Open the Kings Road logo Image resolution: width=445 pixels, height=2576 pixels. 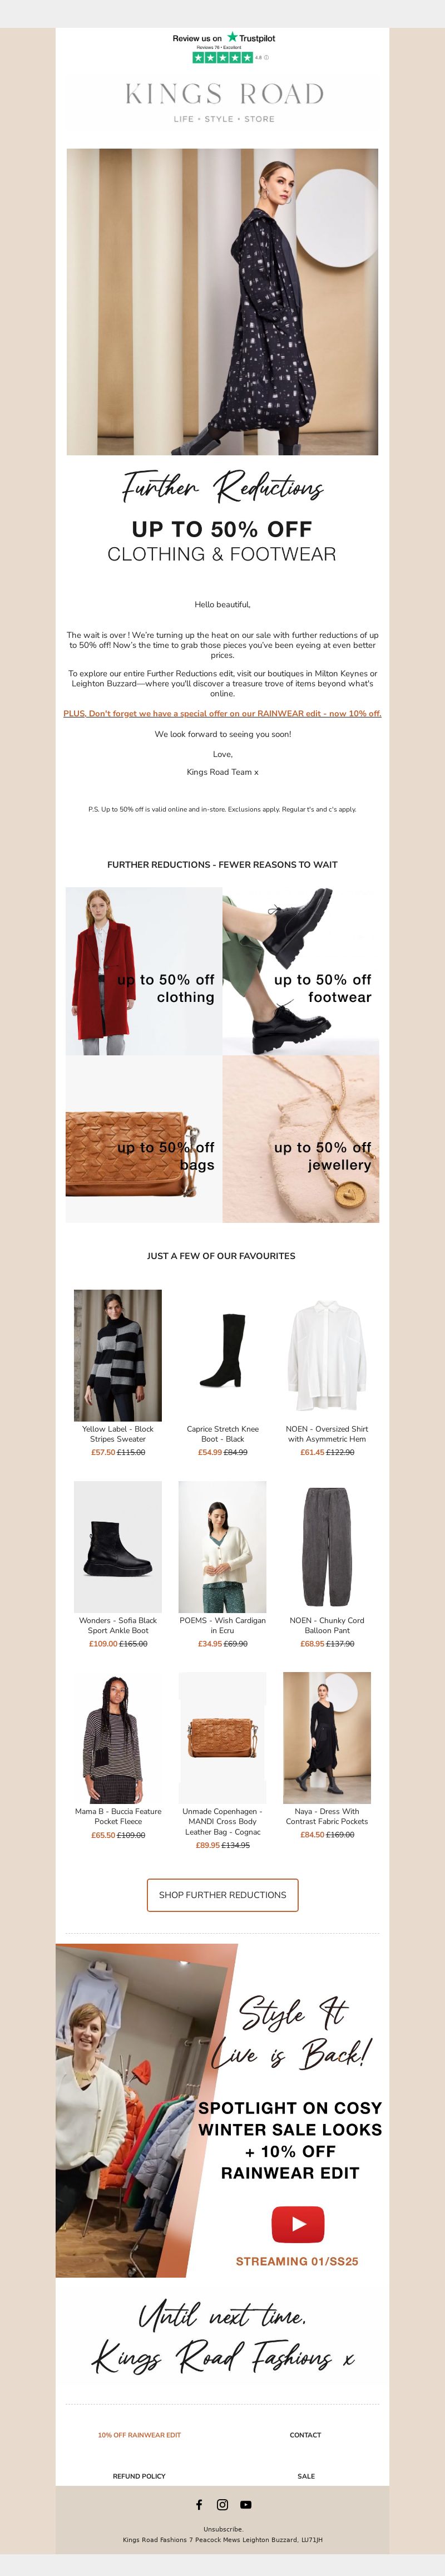pyautogui.click(x=224, y=101)
